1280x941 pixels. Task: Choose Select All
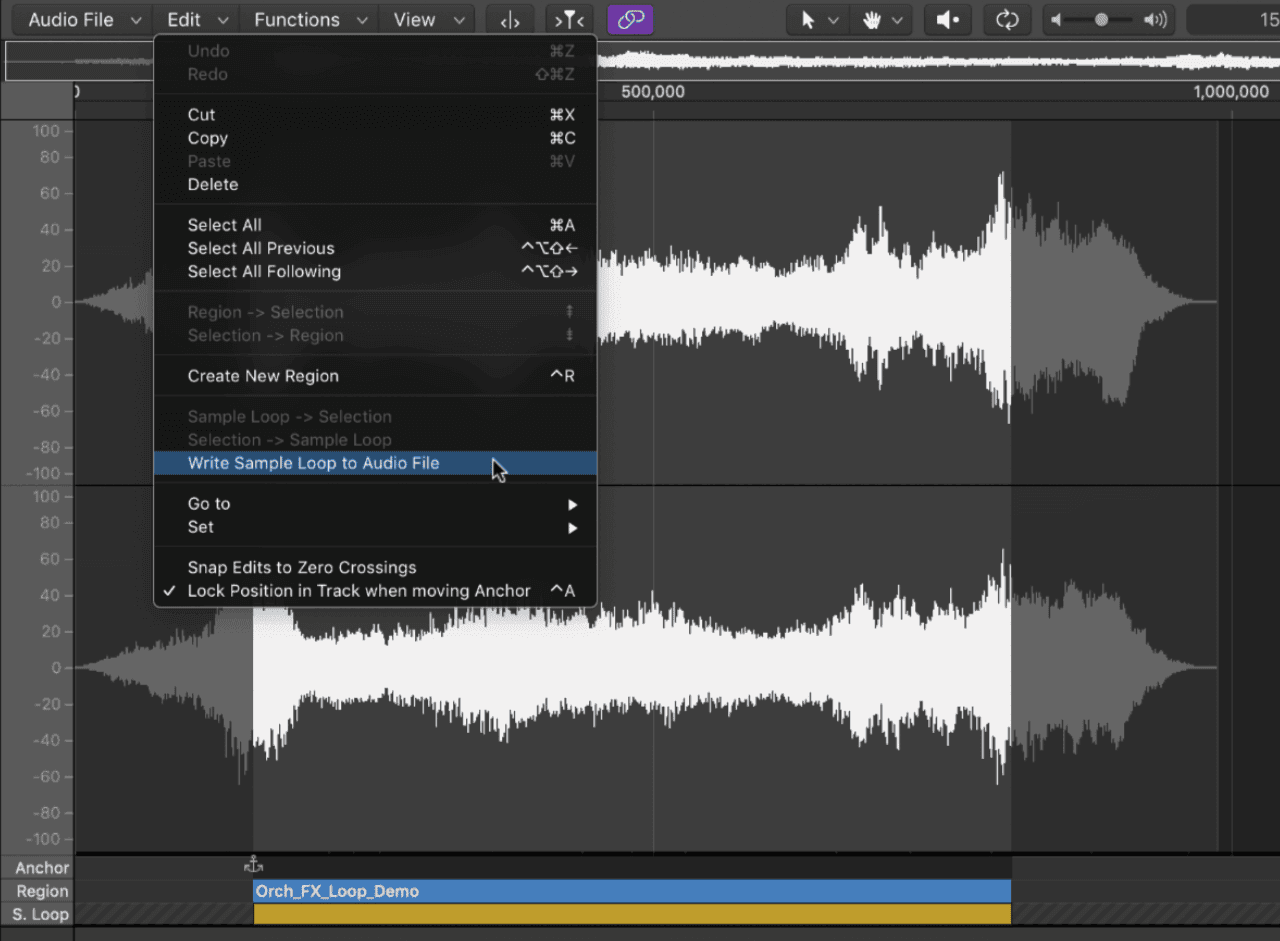pos(375,225)
